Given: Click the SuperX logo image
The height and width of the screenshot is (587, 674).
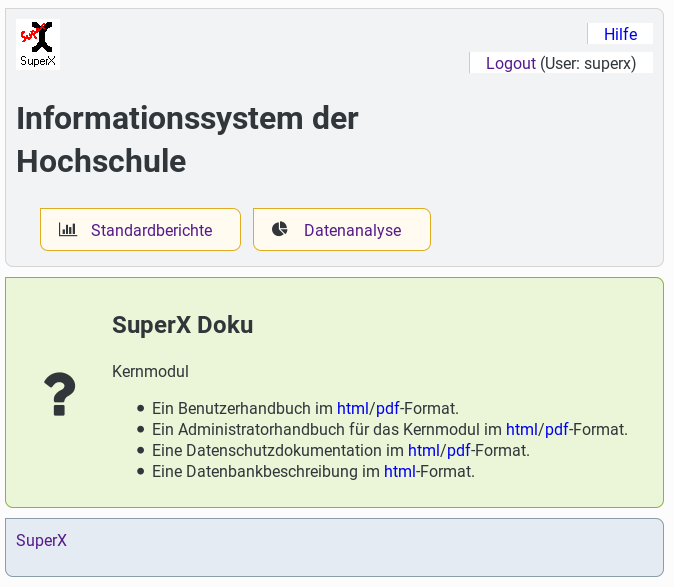Looking at the screenshot, I should pos(38,44).
